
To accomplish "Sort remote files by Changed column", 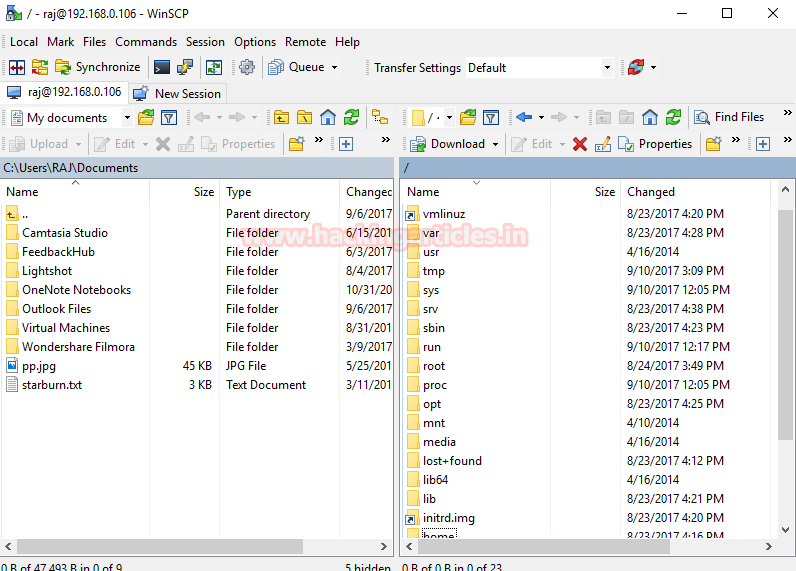I will coord(695,192).
